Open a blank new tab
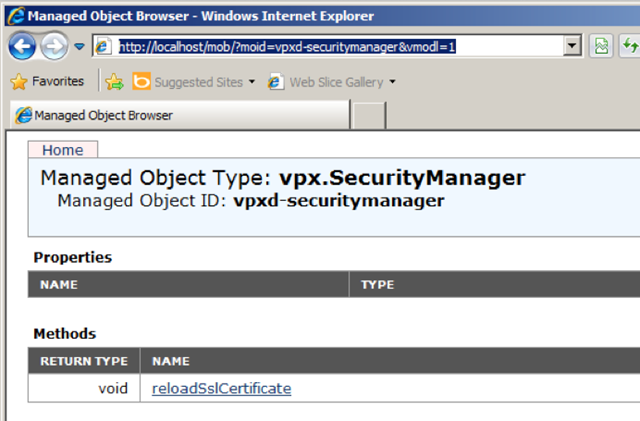 (x=369, y=116)
